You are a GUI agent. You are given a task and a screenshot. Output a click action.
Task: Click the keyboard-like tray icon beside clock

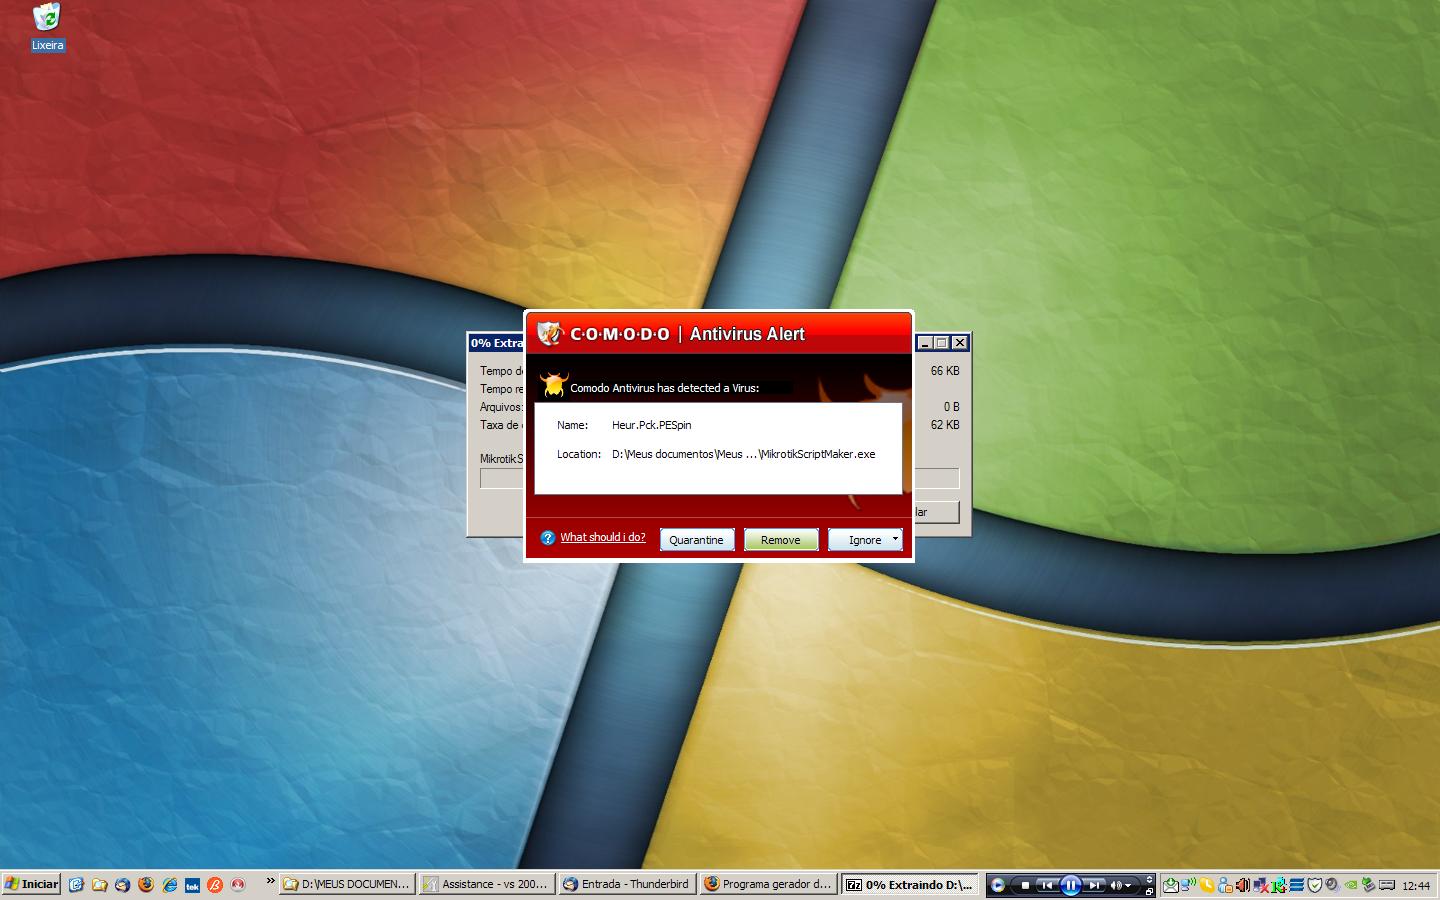[1387, 885]
